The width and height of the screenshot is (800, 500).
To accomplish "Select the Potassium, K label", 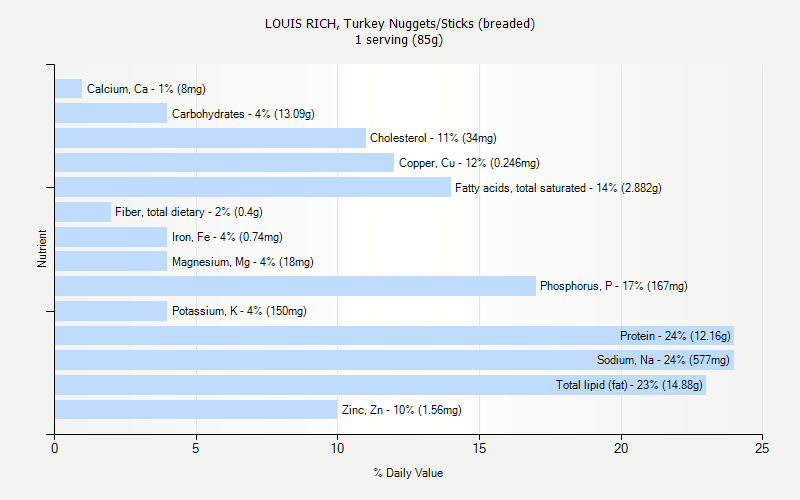I will click(239, 311).
